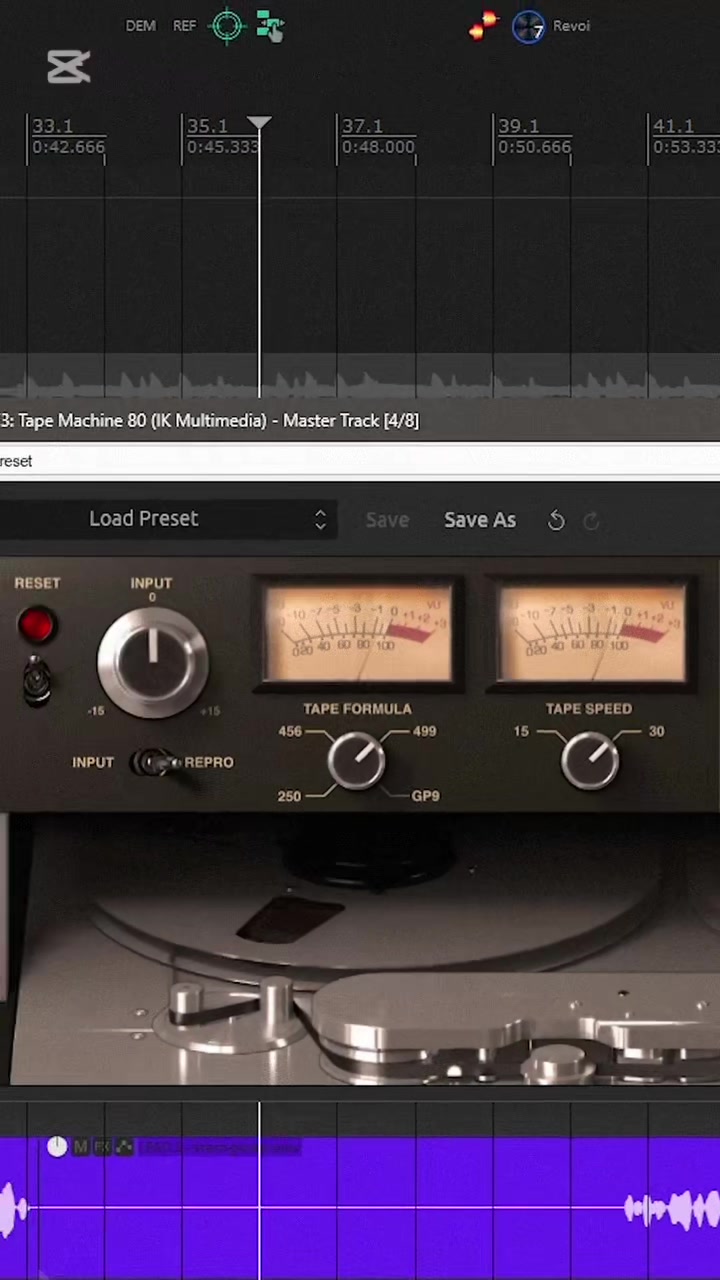This screenshot has height=1280, width=720.
Task: Click the REPRO label beside the switch
Action: [209, 762]
